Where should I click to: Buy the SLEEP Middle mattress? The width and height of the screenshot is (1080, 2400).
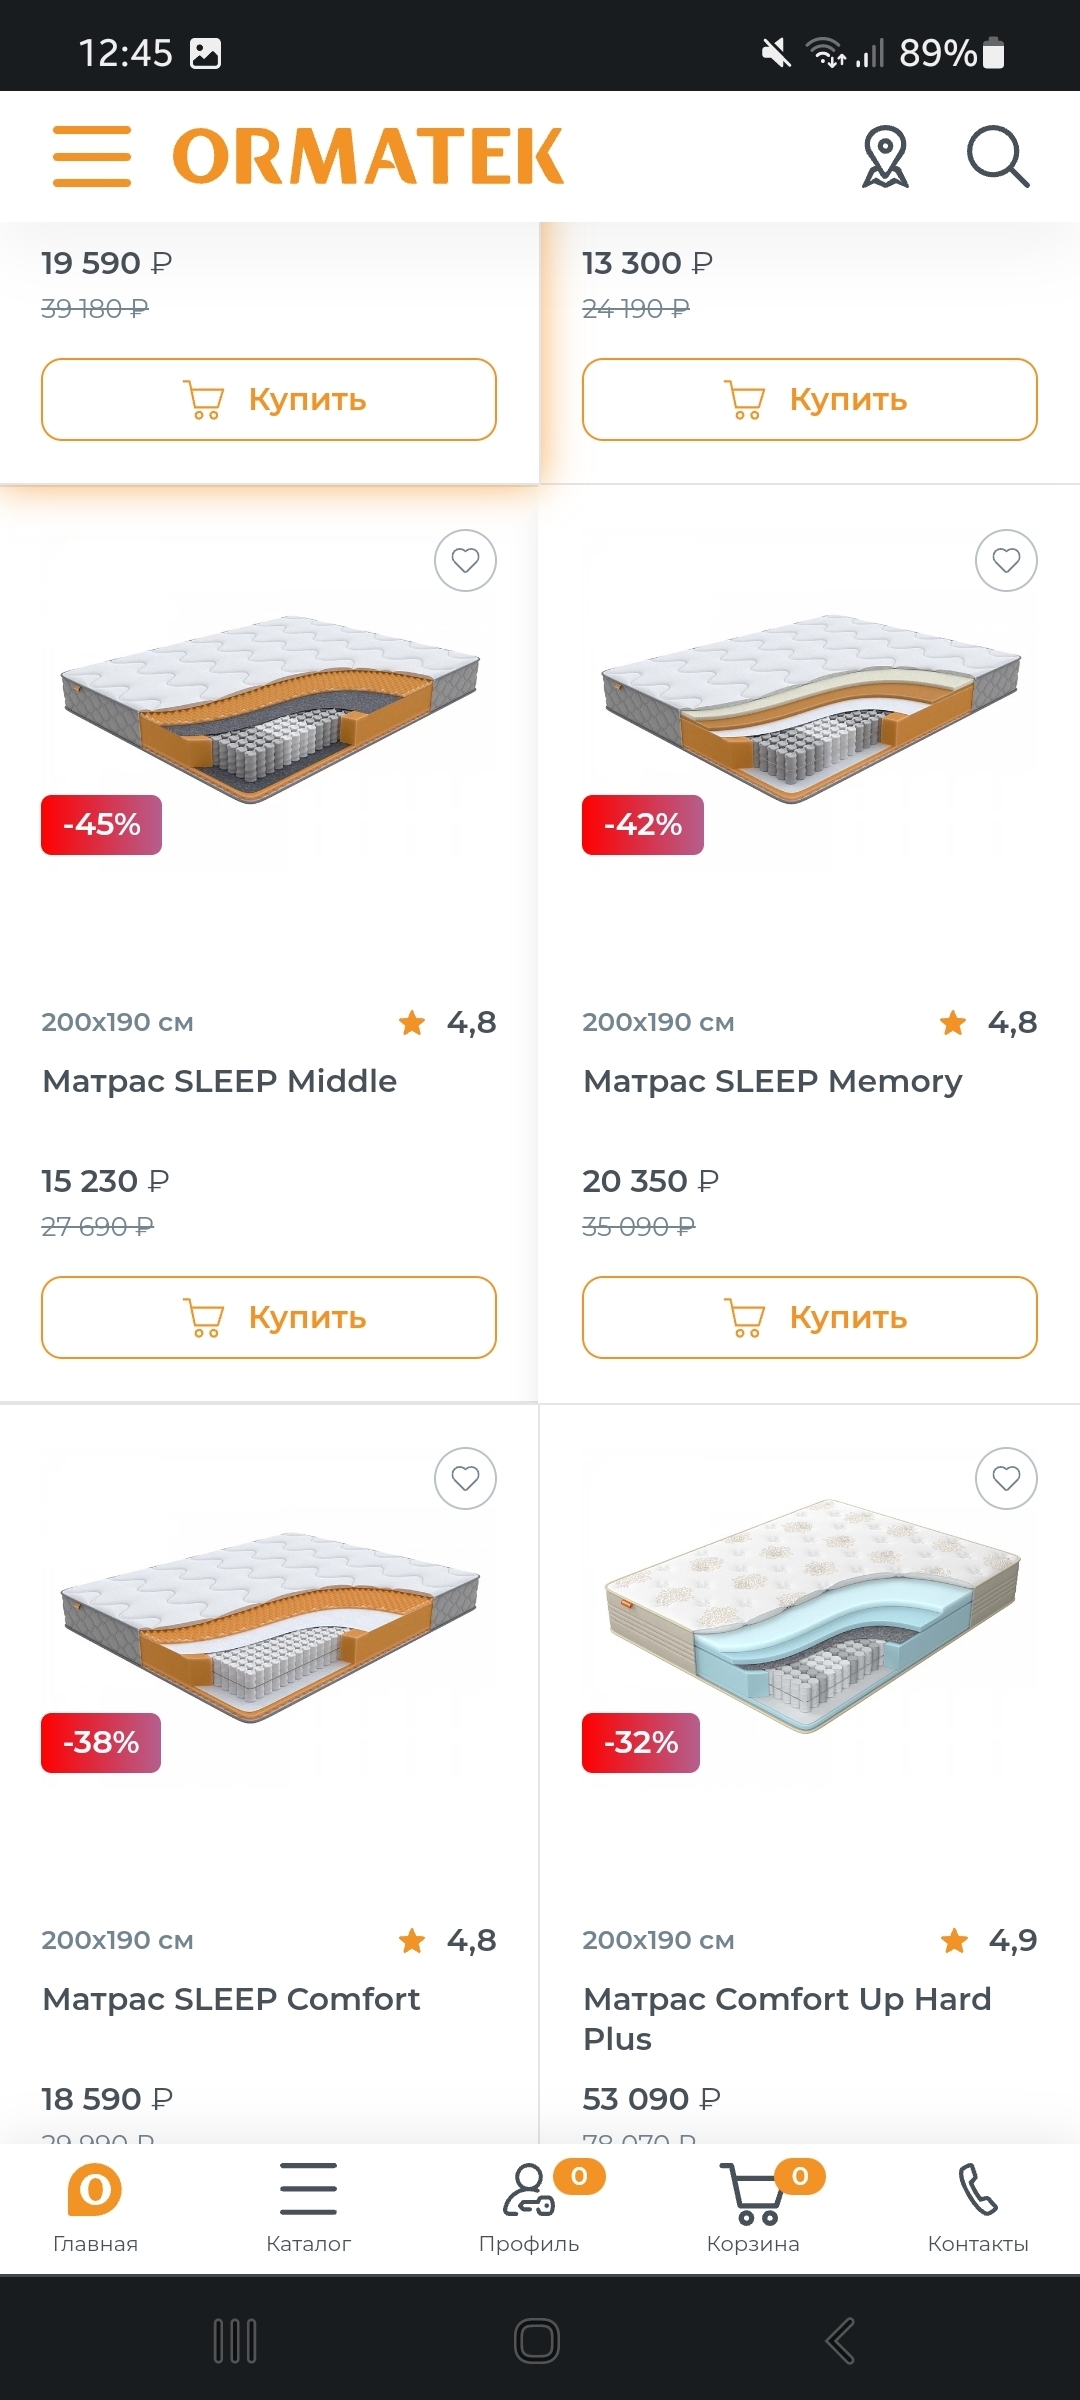[269, 1317]
